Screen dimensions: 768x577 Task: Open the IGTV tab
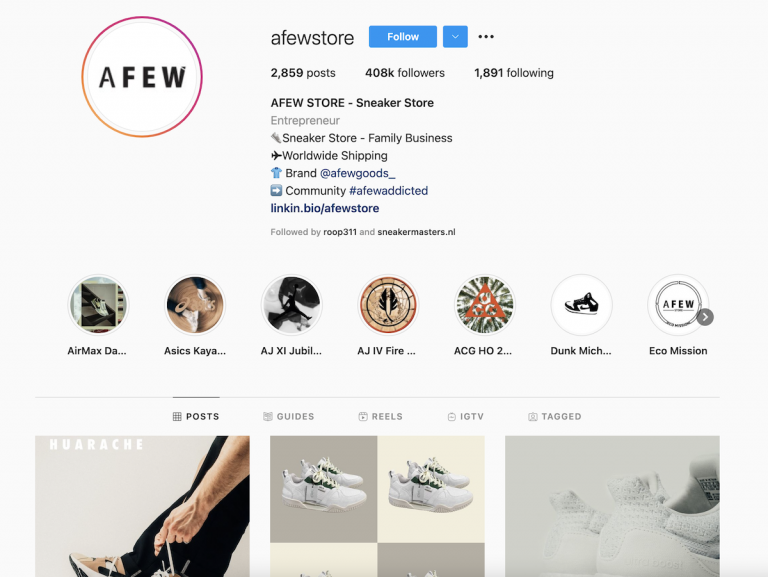(466, 416)
